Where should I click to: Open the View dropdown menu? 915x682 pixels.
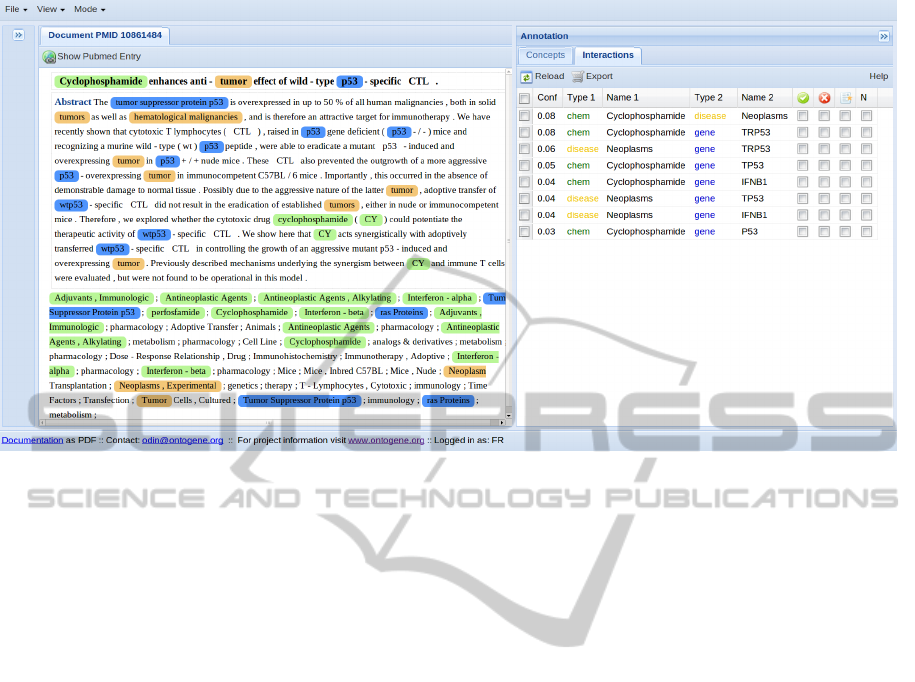coord(50,9)
